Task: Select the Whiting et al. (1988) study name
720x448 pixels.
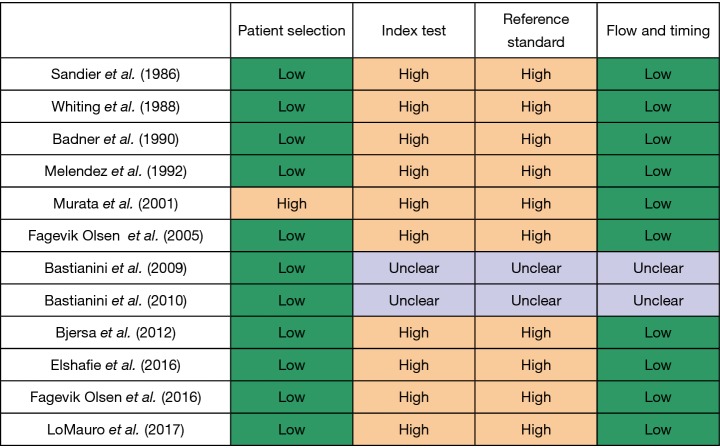Action: click(x=116, y=107)
